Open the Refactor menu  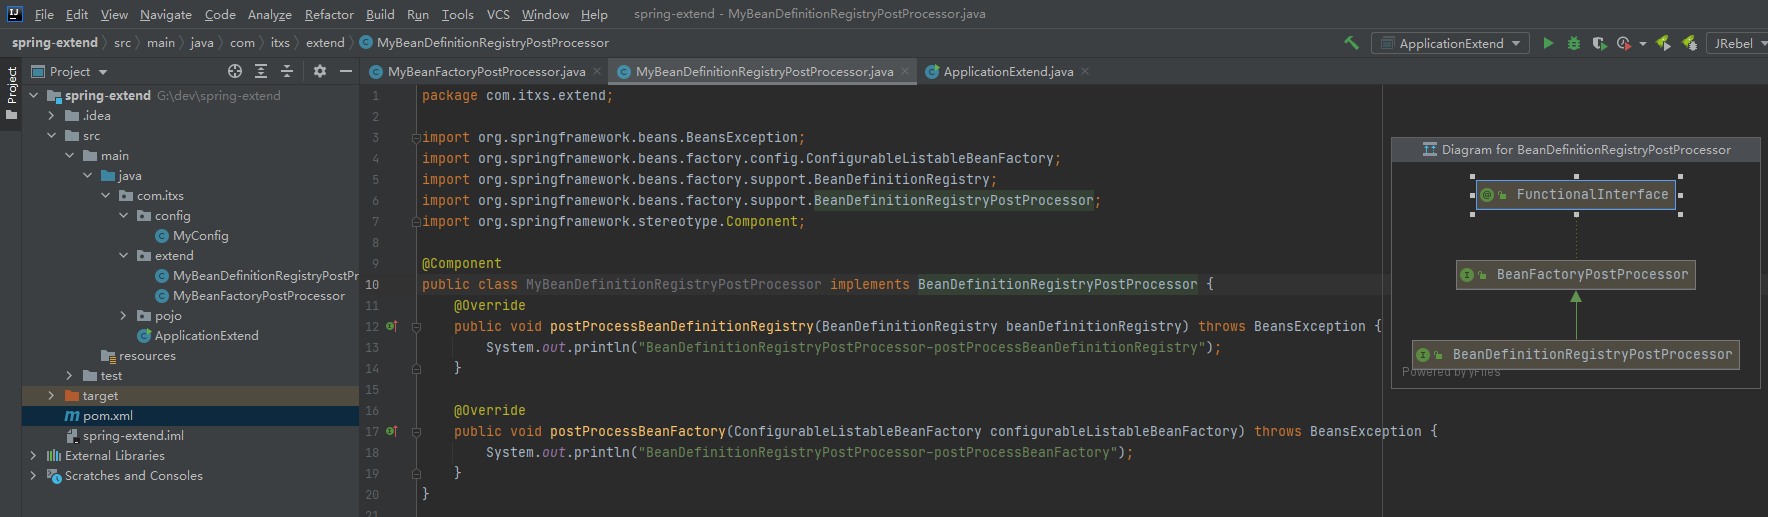[329, 14]
